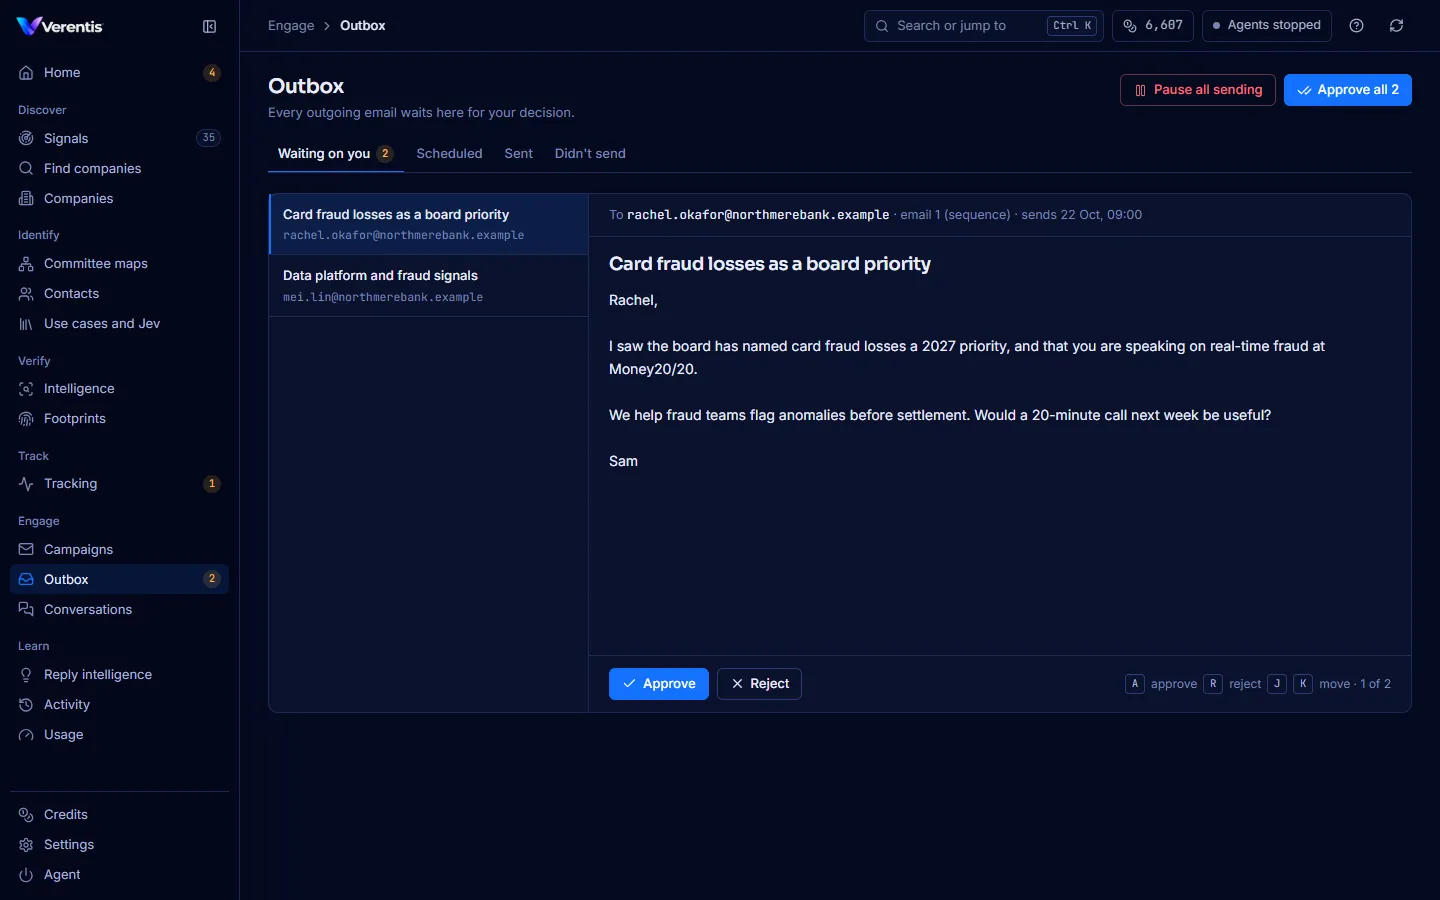Open Conversations page
The width and height of the screenshot is (1440, 900).
pos(119,609)
